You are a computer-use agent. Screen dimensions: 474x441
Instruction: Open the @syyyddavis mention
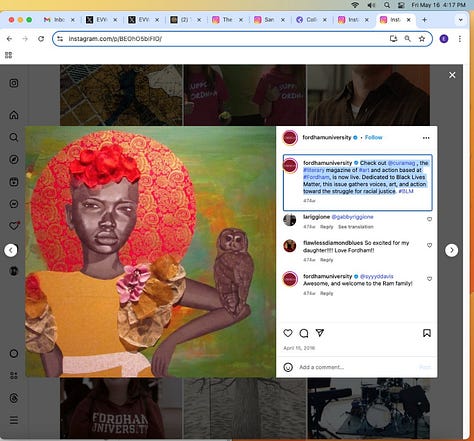pyautogui.click(x=377, y=276)
